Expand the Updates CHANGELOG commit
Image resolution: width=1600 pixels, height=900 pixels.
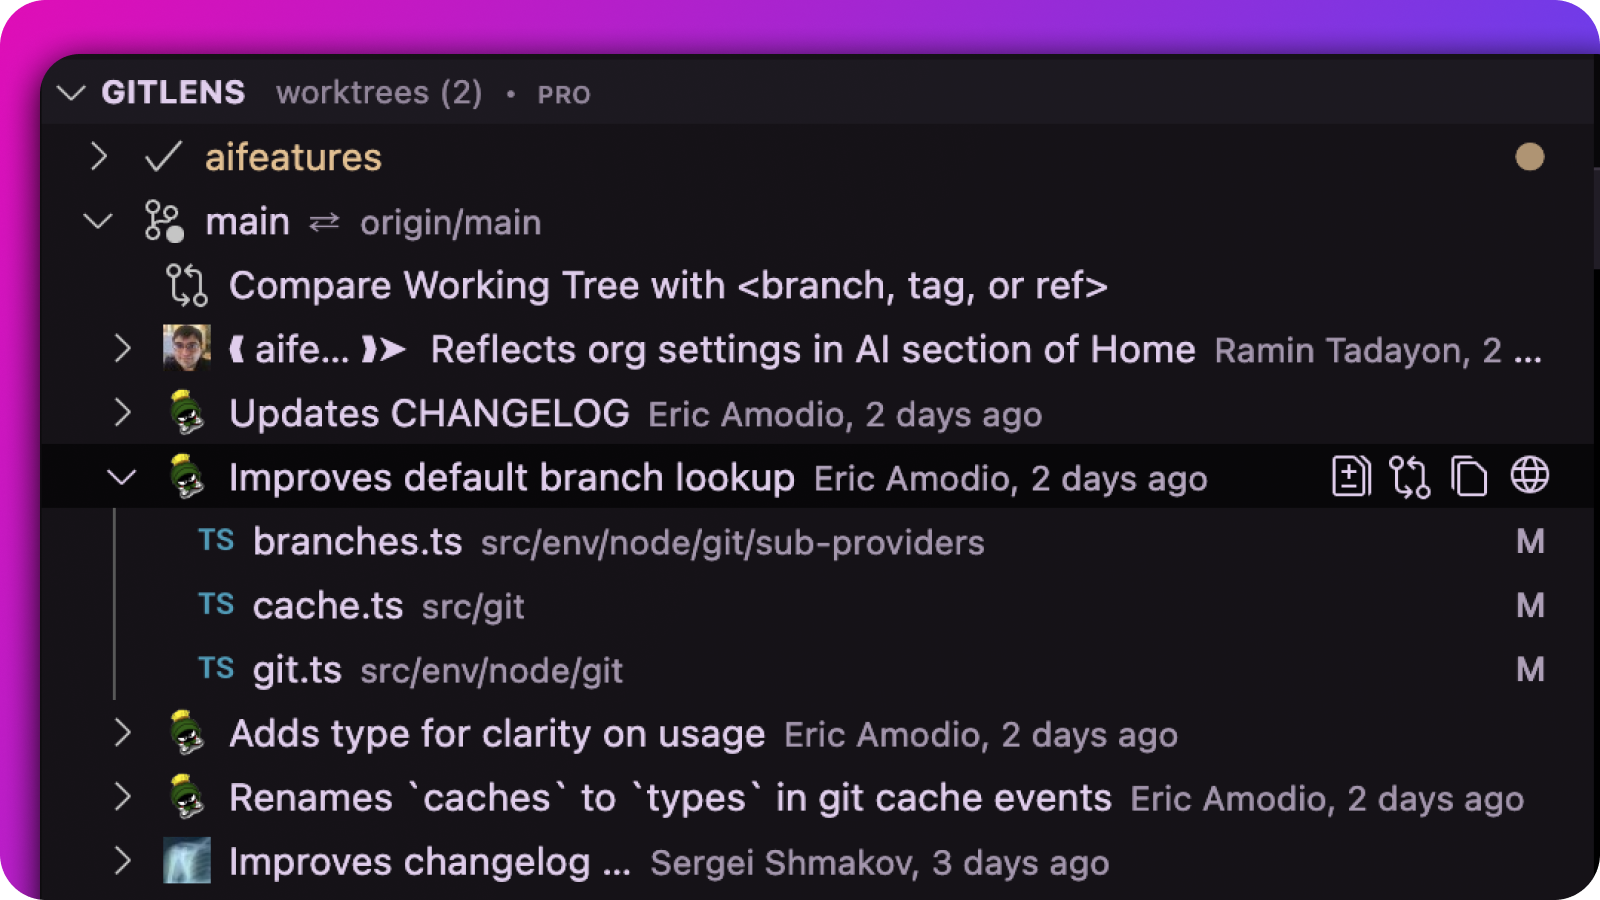[x=122, y=413]
